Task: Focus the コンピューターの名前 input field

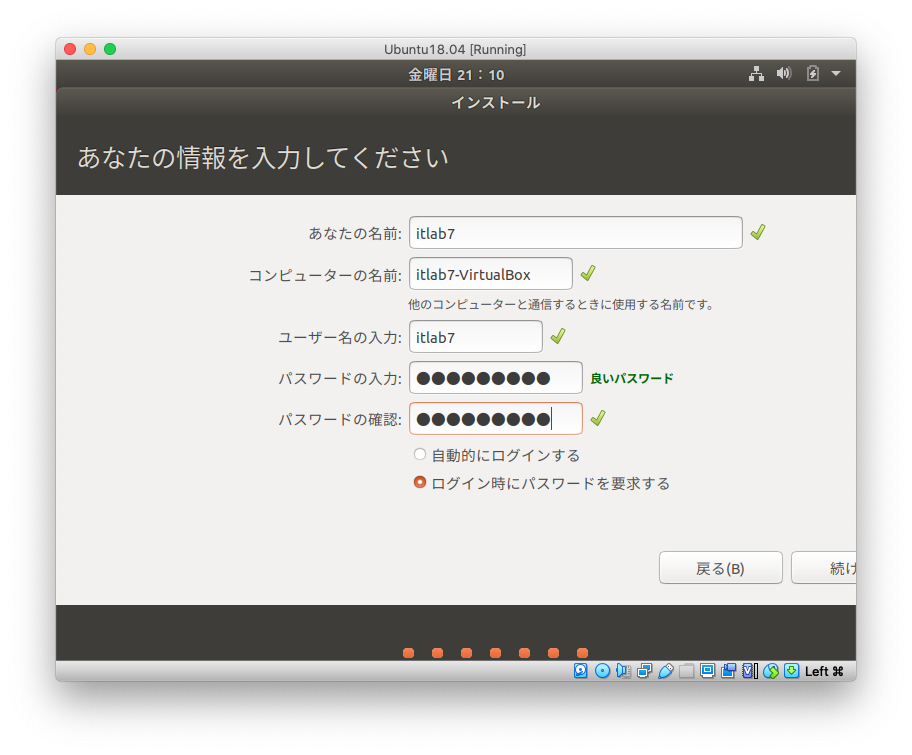Action: [491, 273]
